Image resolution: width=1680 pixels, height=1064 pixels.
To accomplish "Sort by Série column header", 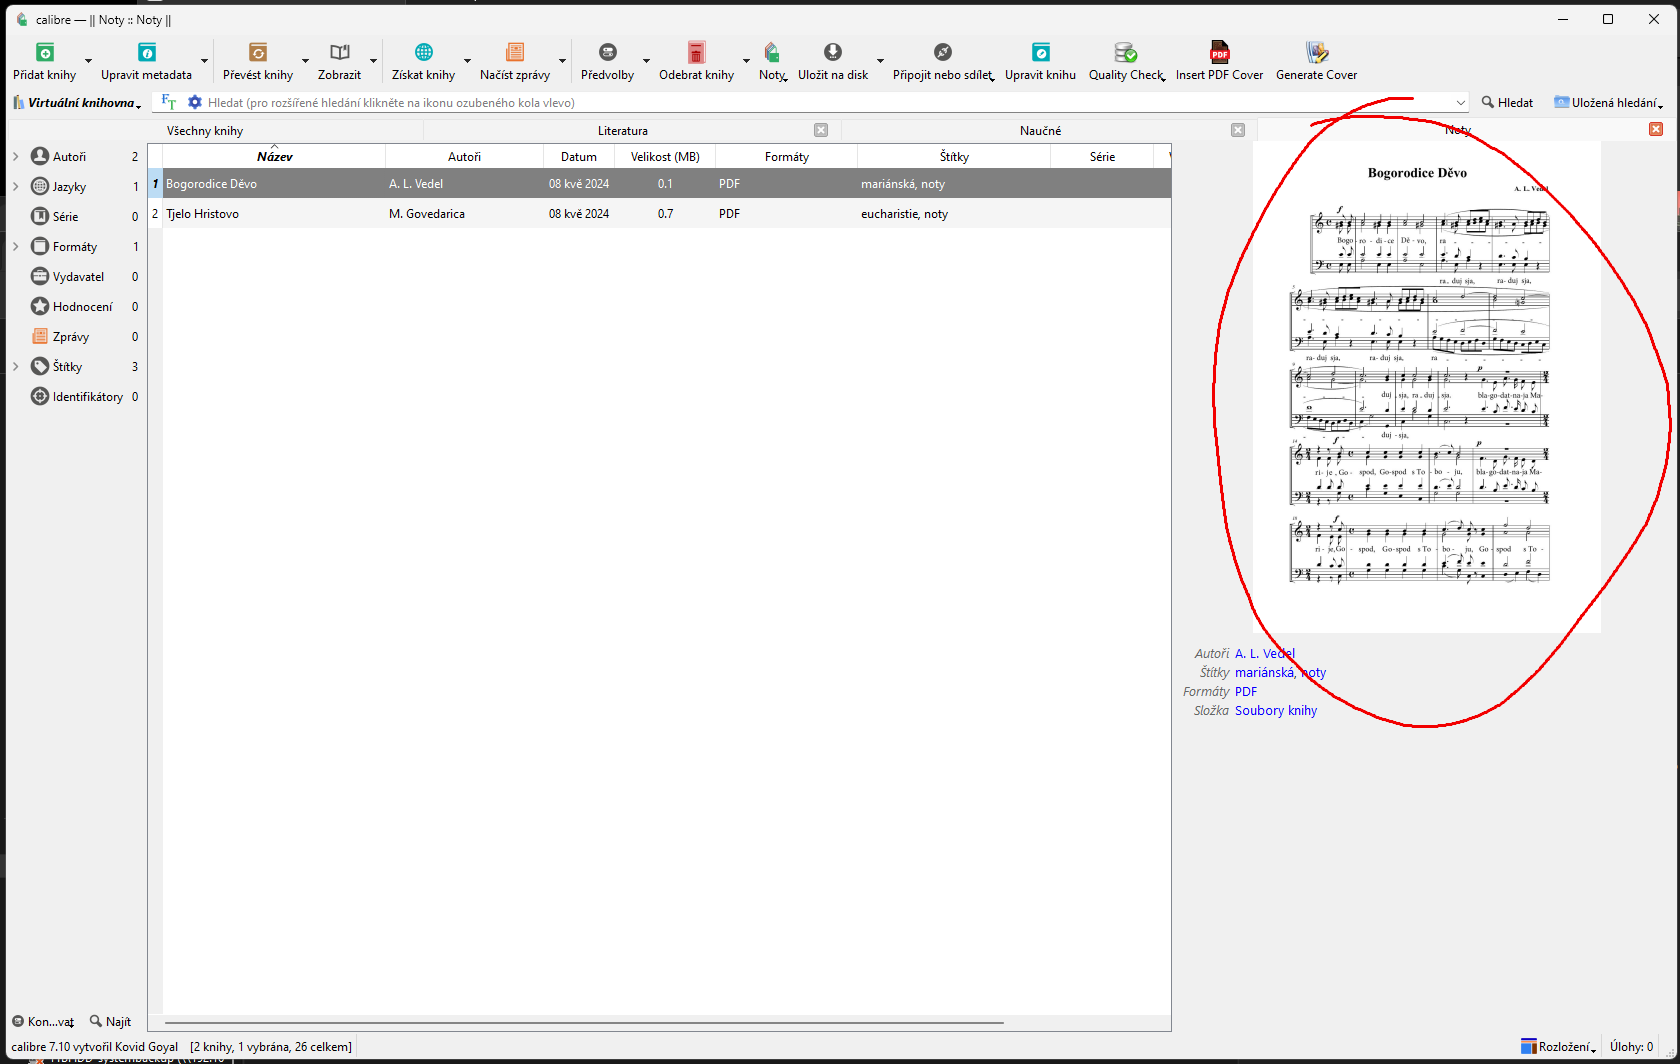I will (1102, 156).
